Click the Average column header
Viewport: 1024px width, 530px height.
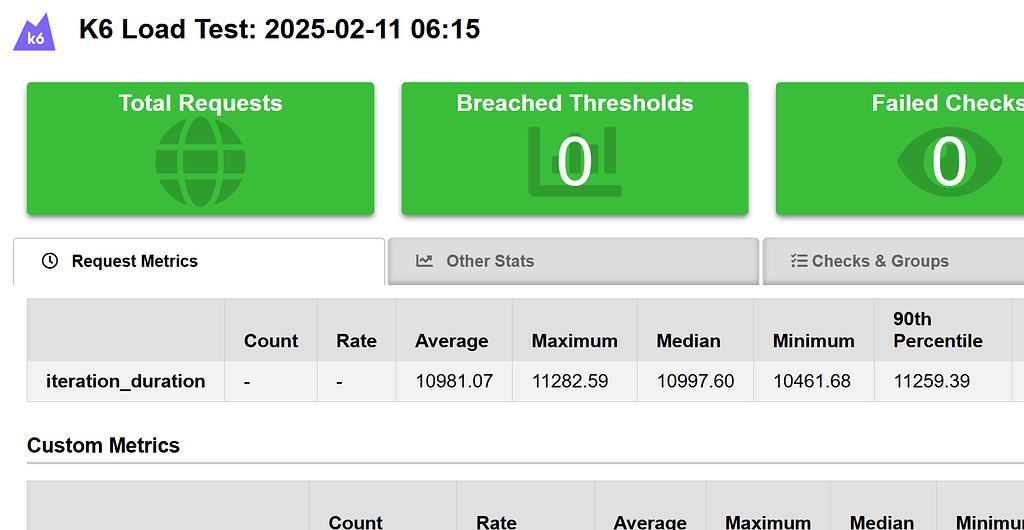(x=451, y=341)
